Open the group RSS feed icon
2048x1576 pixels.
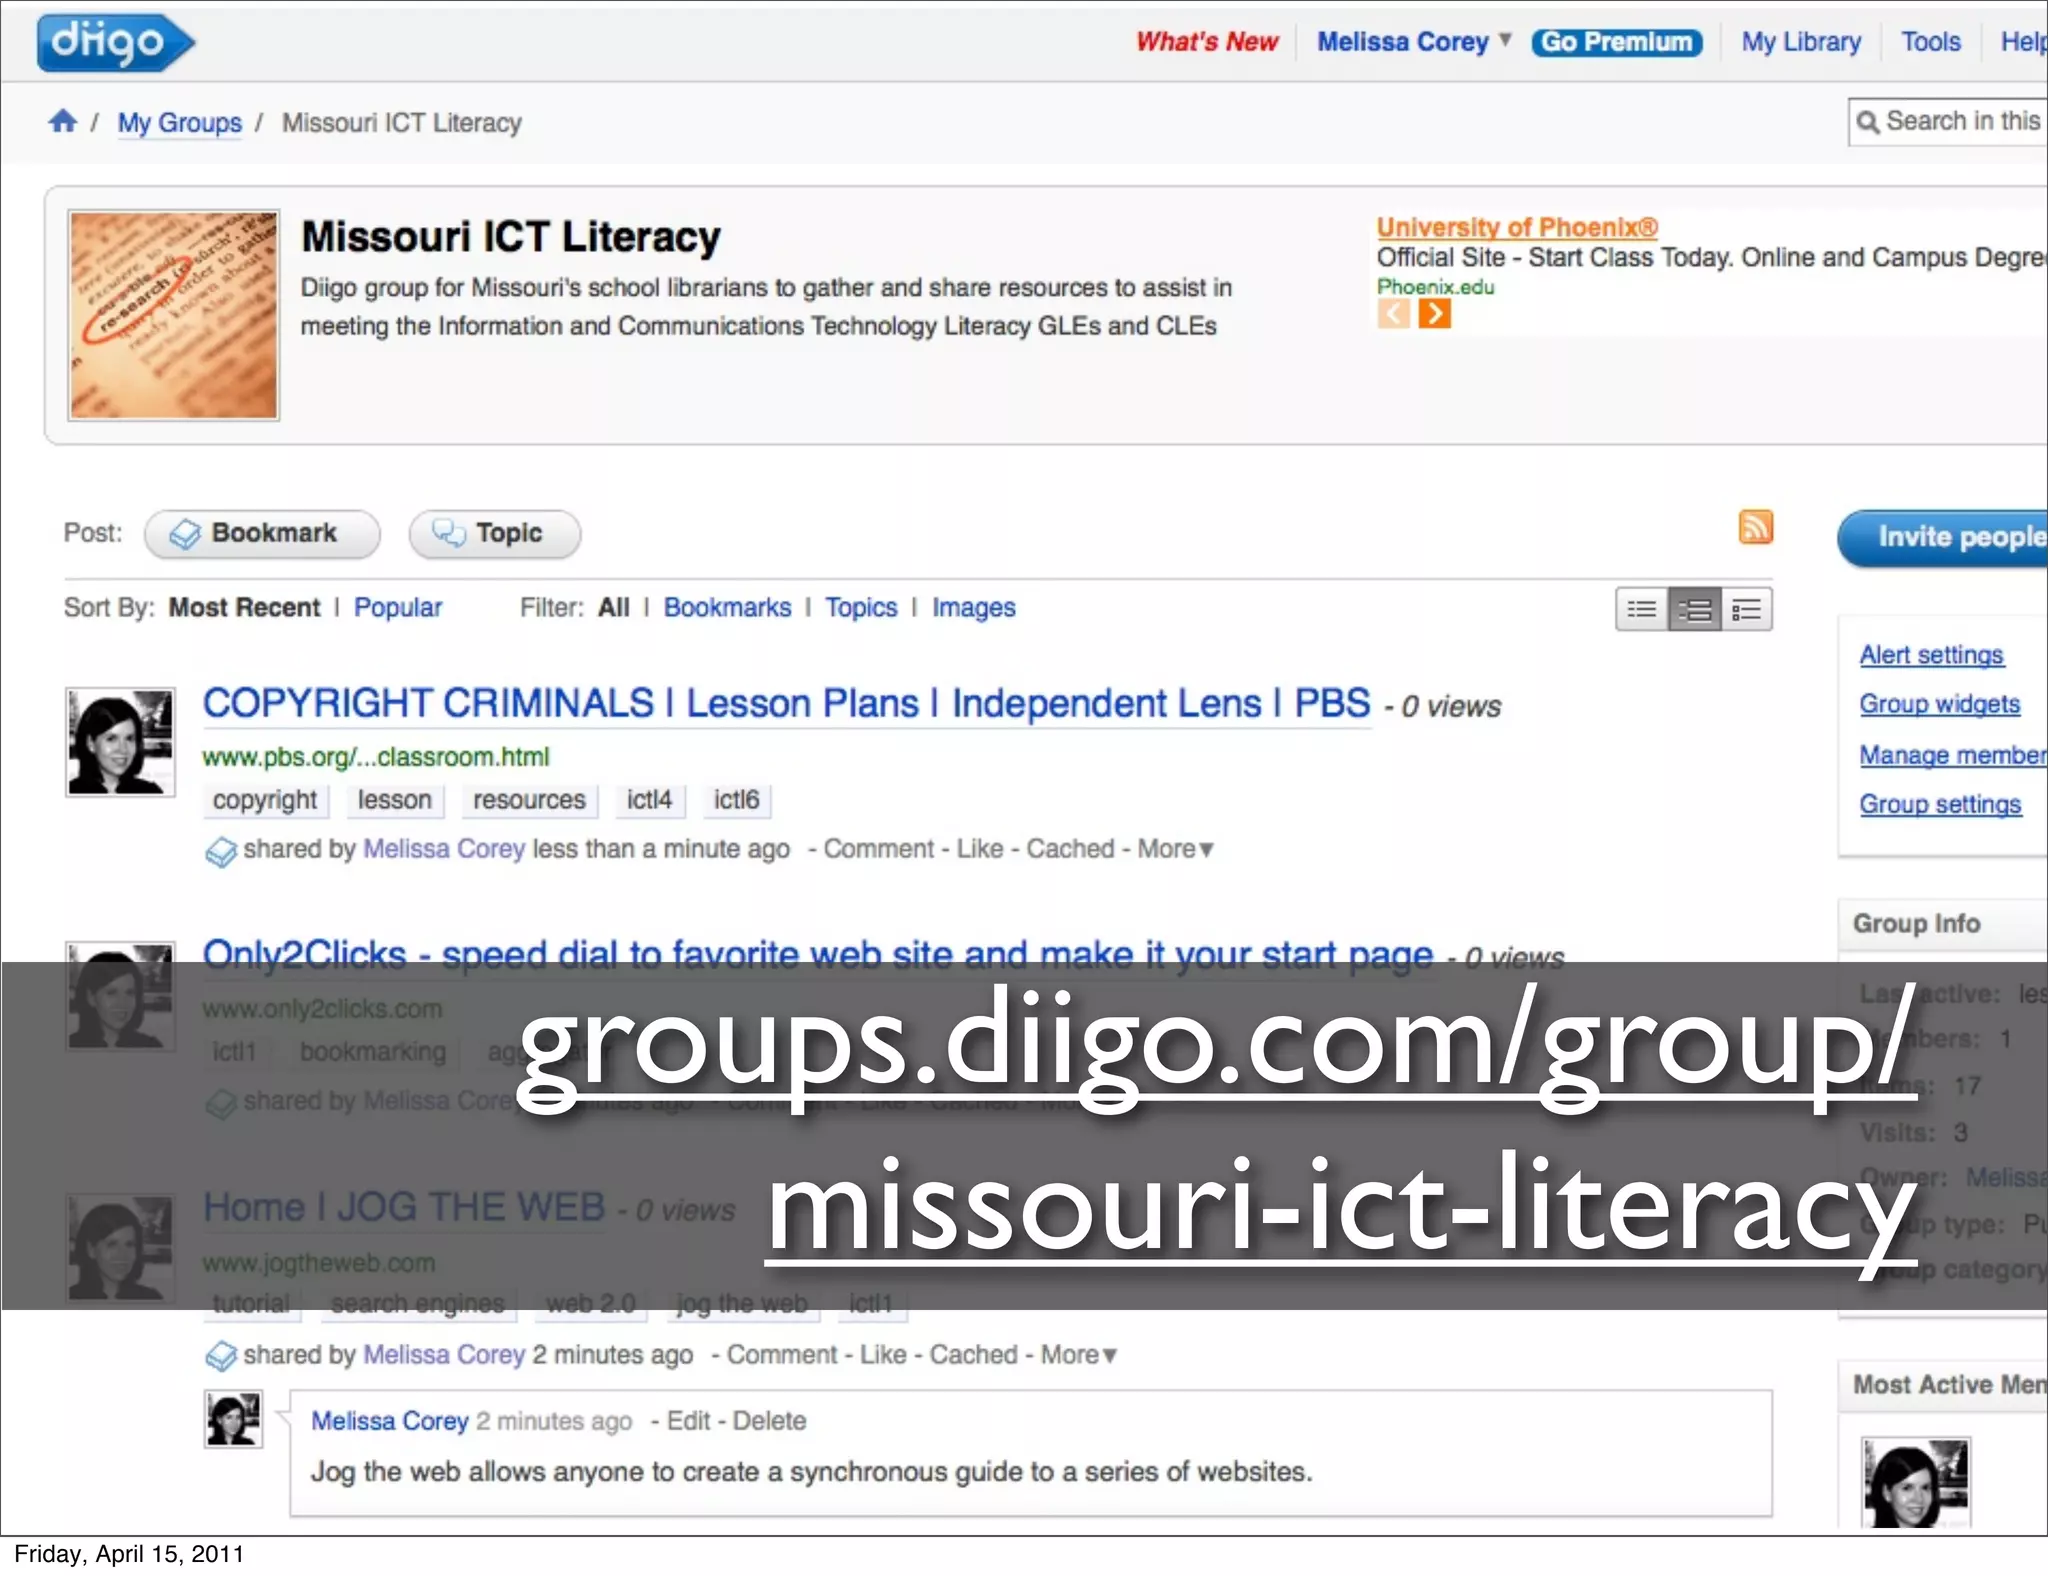point(1755,527)
